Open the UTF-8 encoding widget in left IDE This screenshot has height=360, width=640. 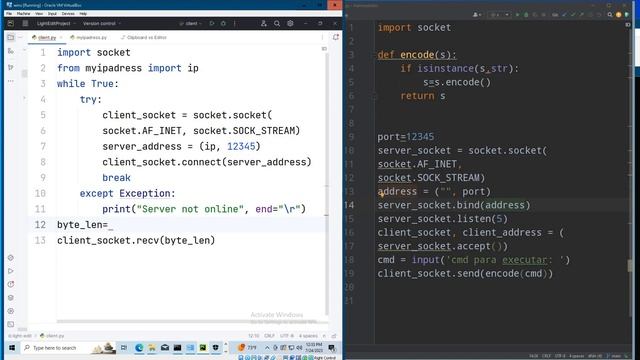coord(287,336)
